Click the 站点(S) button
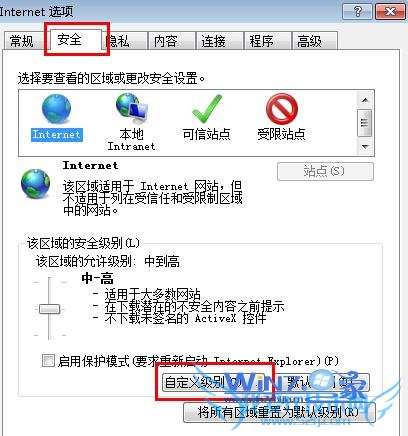The image size is (408, 436). click(325, 171)
